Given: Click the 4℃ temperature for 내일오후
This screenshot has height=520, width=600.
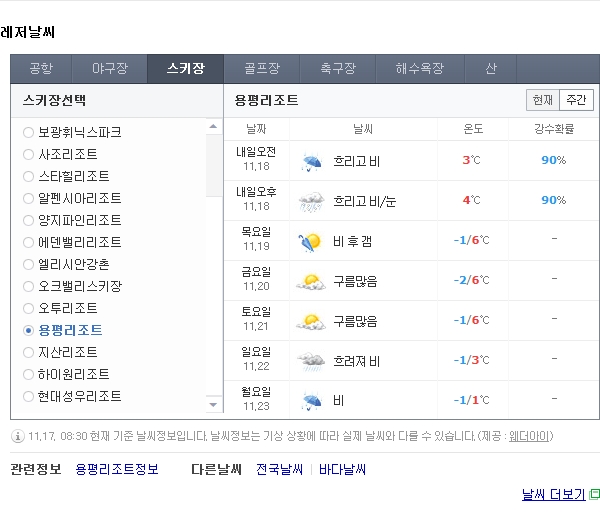Looking at the screenshot, I should [471, 200].
